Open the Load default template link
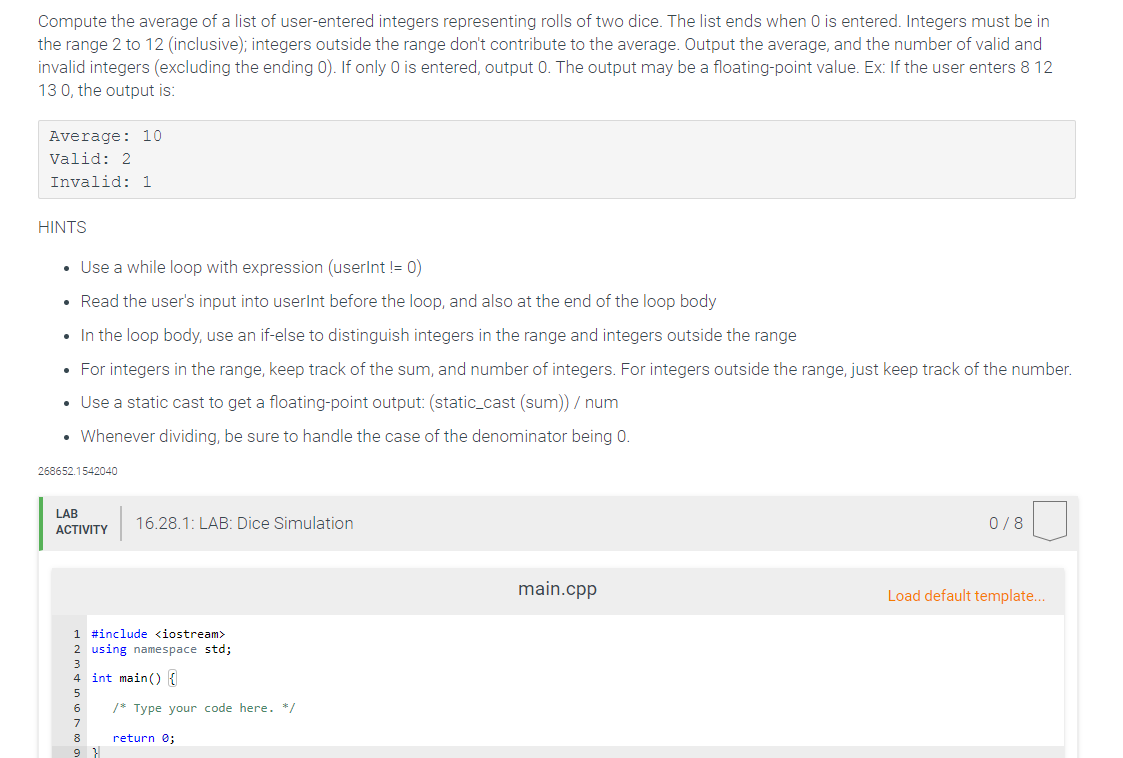This screenshot has width=1123, height=758. pyautogui.click(x=966, y=595)
